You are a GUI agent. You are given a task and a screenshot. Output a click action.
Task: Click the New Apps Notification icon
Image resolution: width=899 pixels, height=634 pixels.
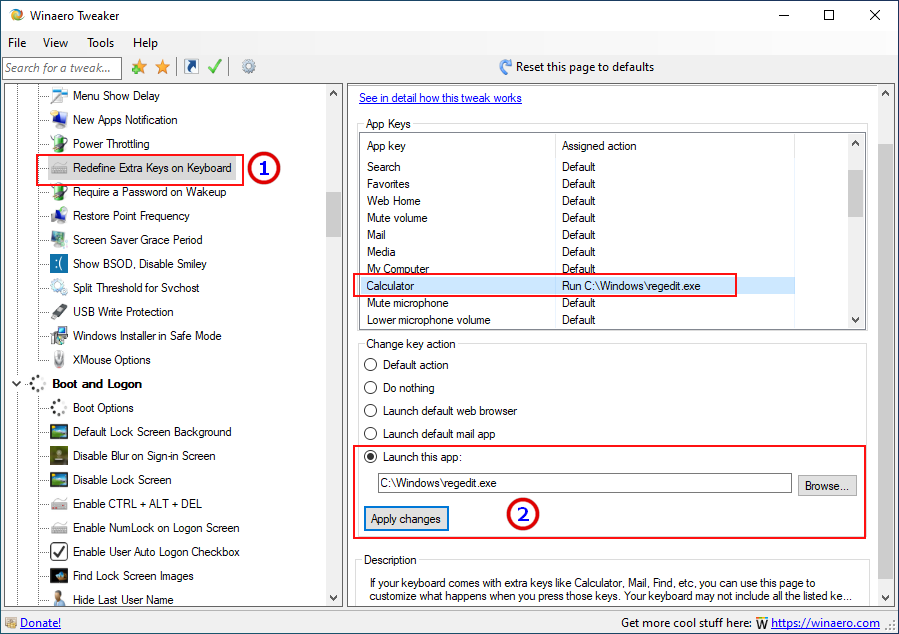point(58,120)
